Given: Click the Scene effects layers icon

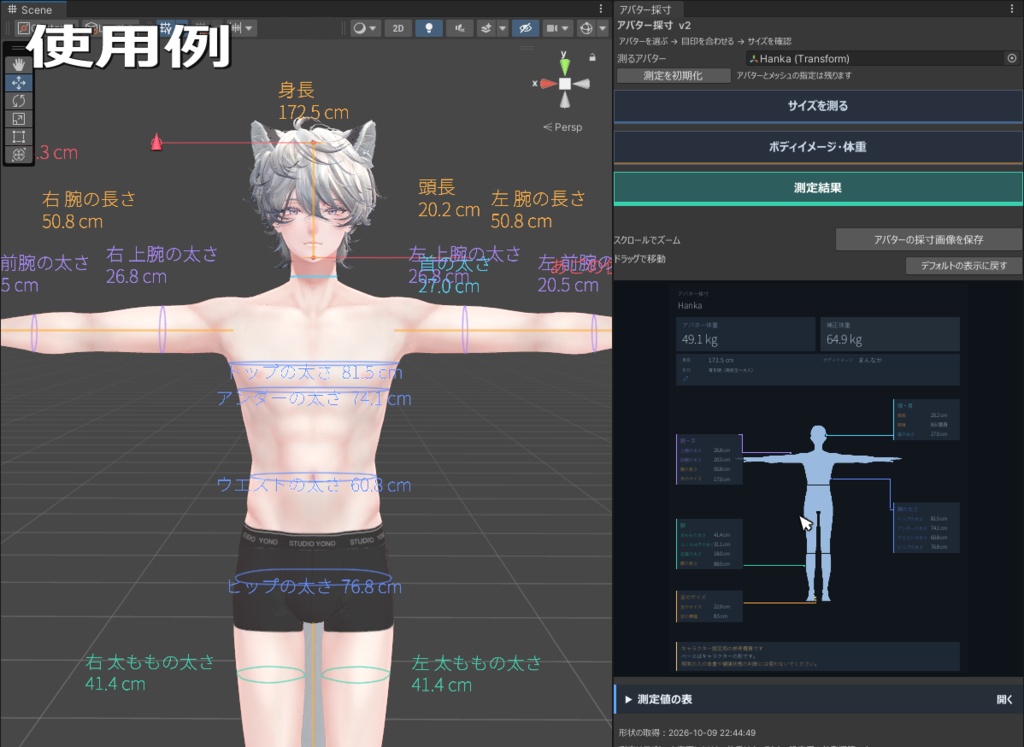Looking at the screenshot, I should coord(486,28).
